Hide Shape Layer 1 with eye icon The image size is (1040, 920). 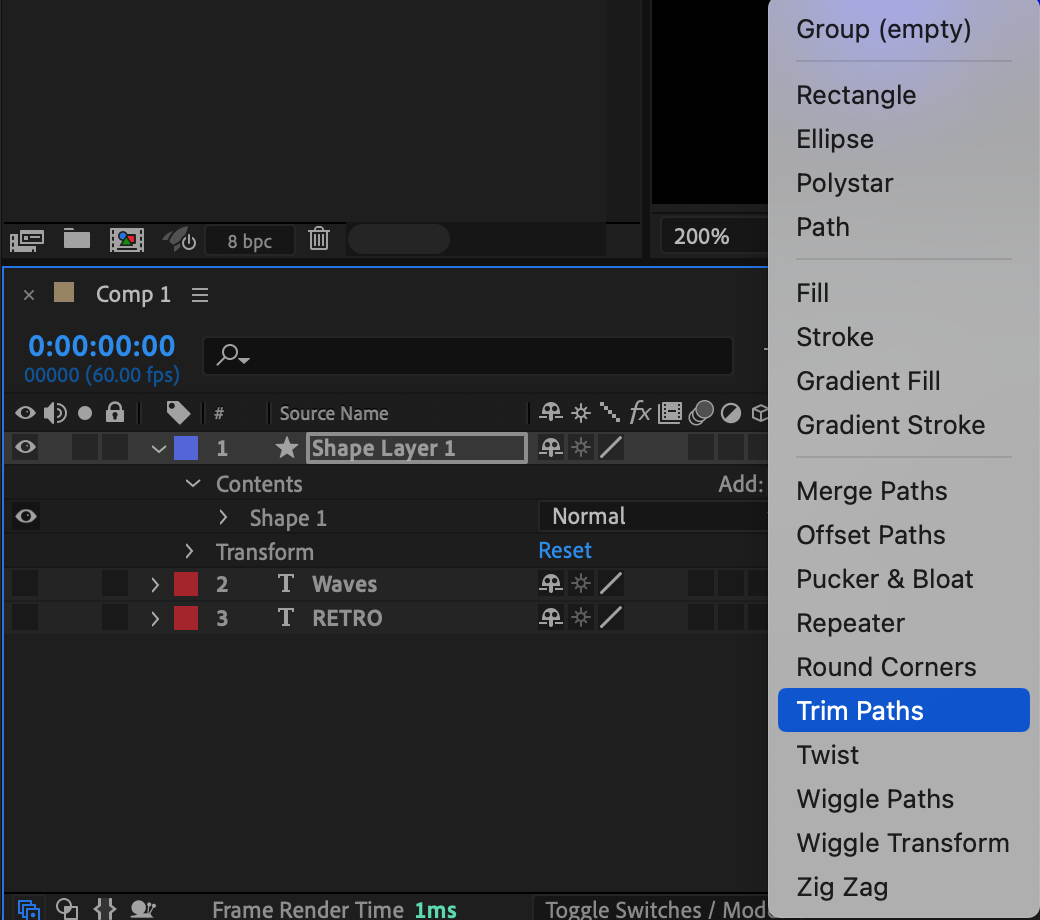coord(25,448)
